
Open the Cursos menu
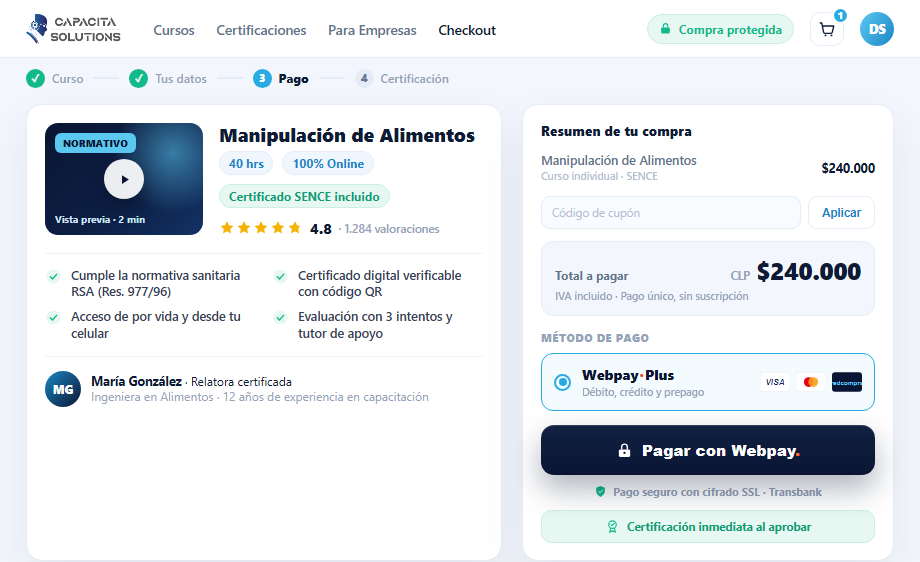pos(174,30)
